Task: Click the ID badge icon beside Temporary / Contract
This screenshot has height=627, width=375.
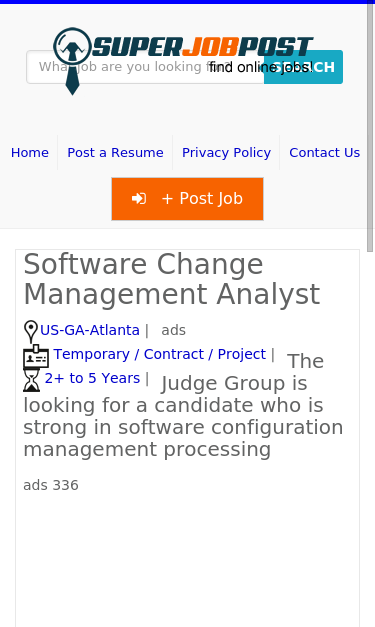Action: coord(36,356)
